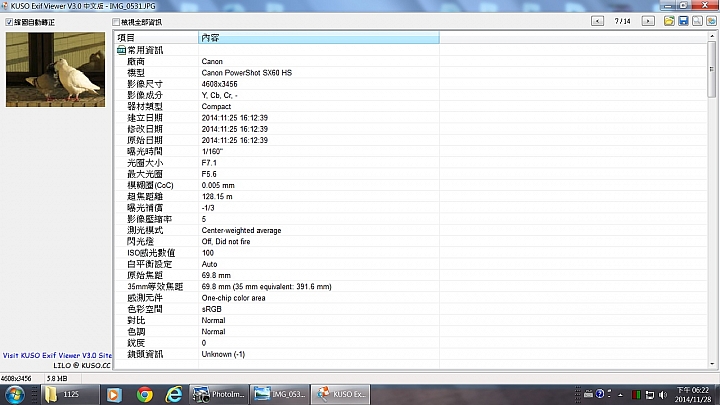Image resolution: width=720 pixels, height=405 pixels.
Task: Select the '0.005 mm' CoC value
Action: click(x=218, y=185)
